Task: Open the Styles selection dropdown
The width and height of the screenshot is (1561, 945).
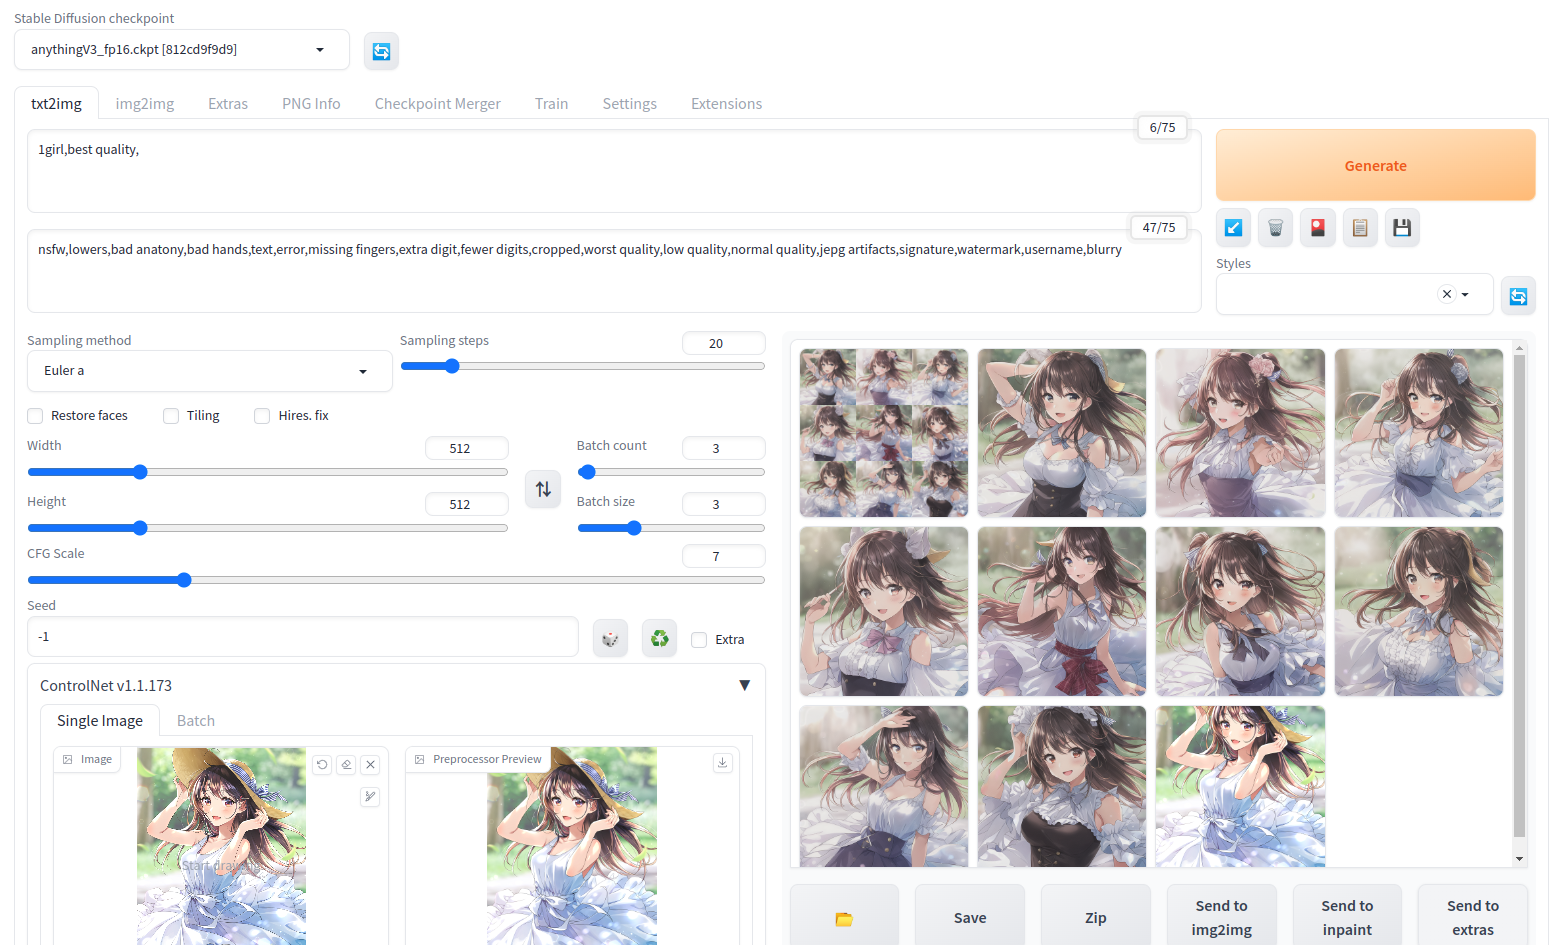Action: (1465, 294)
